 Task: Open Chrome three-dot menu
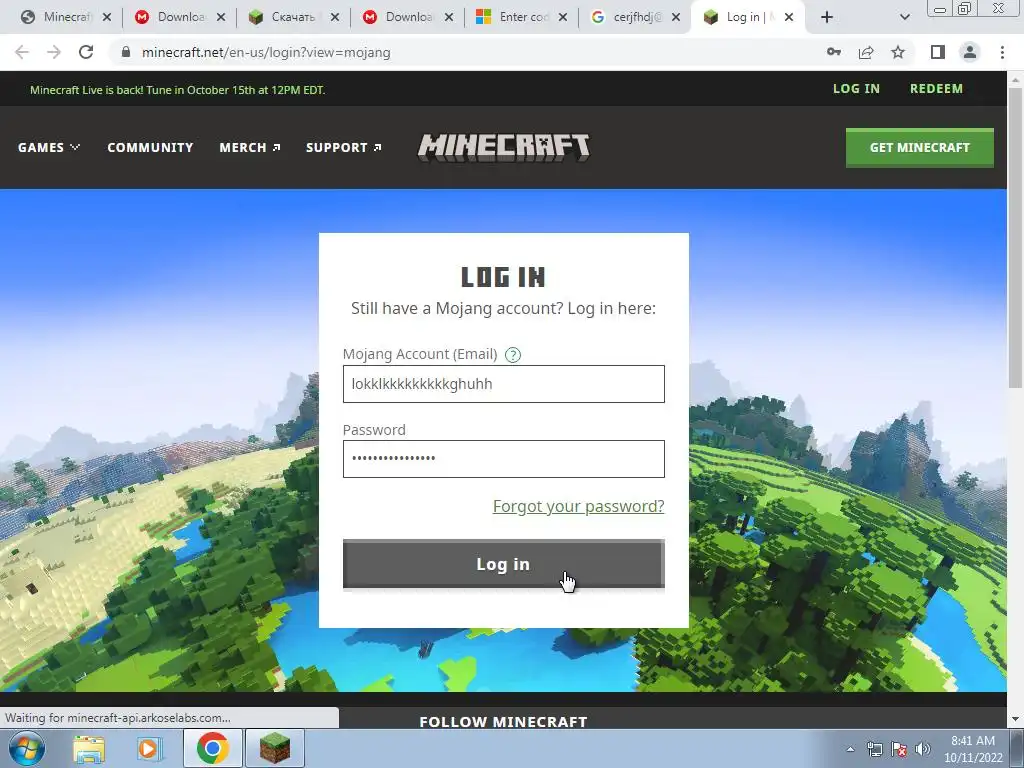tap(1002, 52)
